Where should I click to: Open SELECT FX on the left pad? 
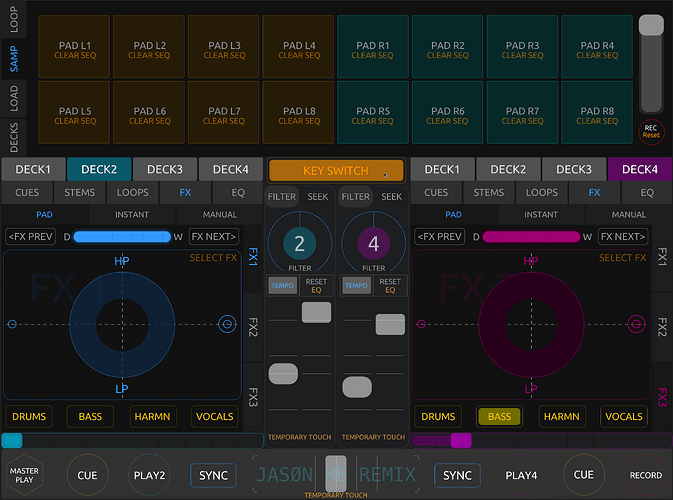(x=212, y=258)
